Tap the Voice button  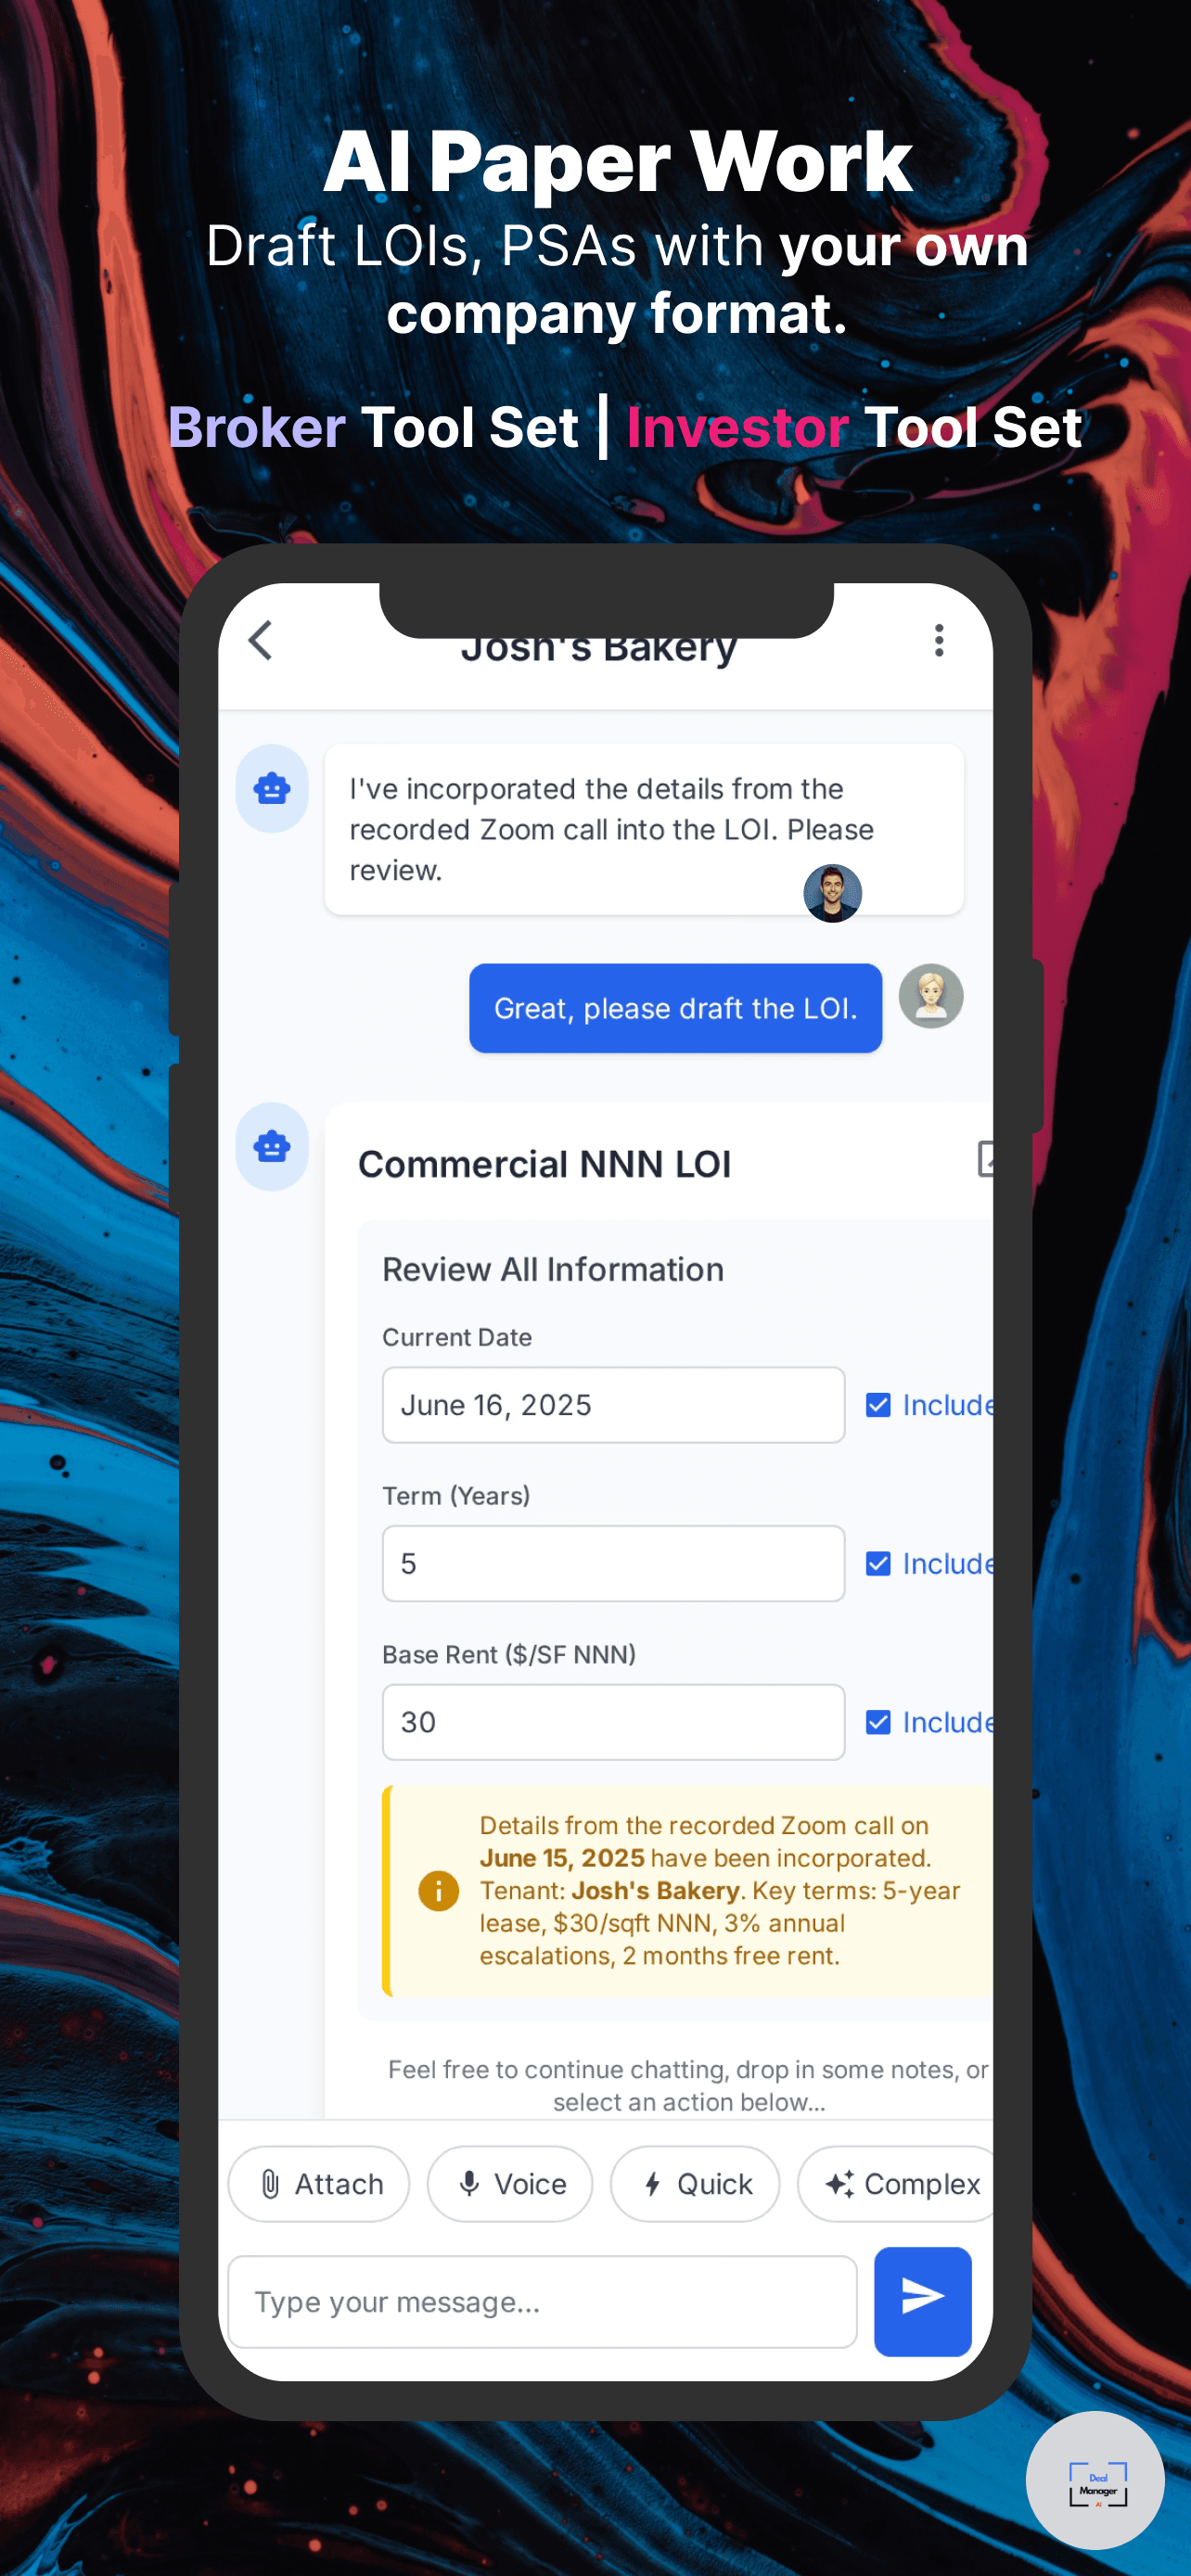click(509, 2184)
